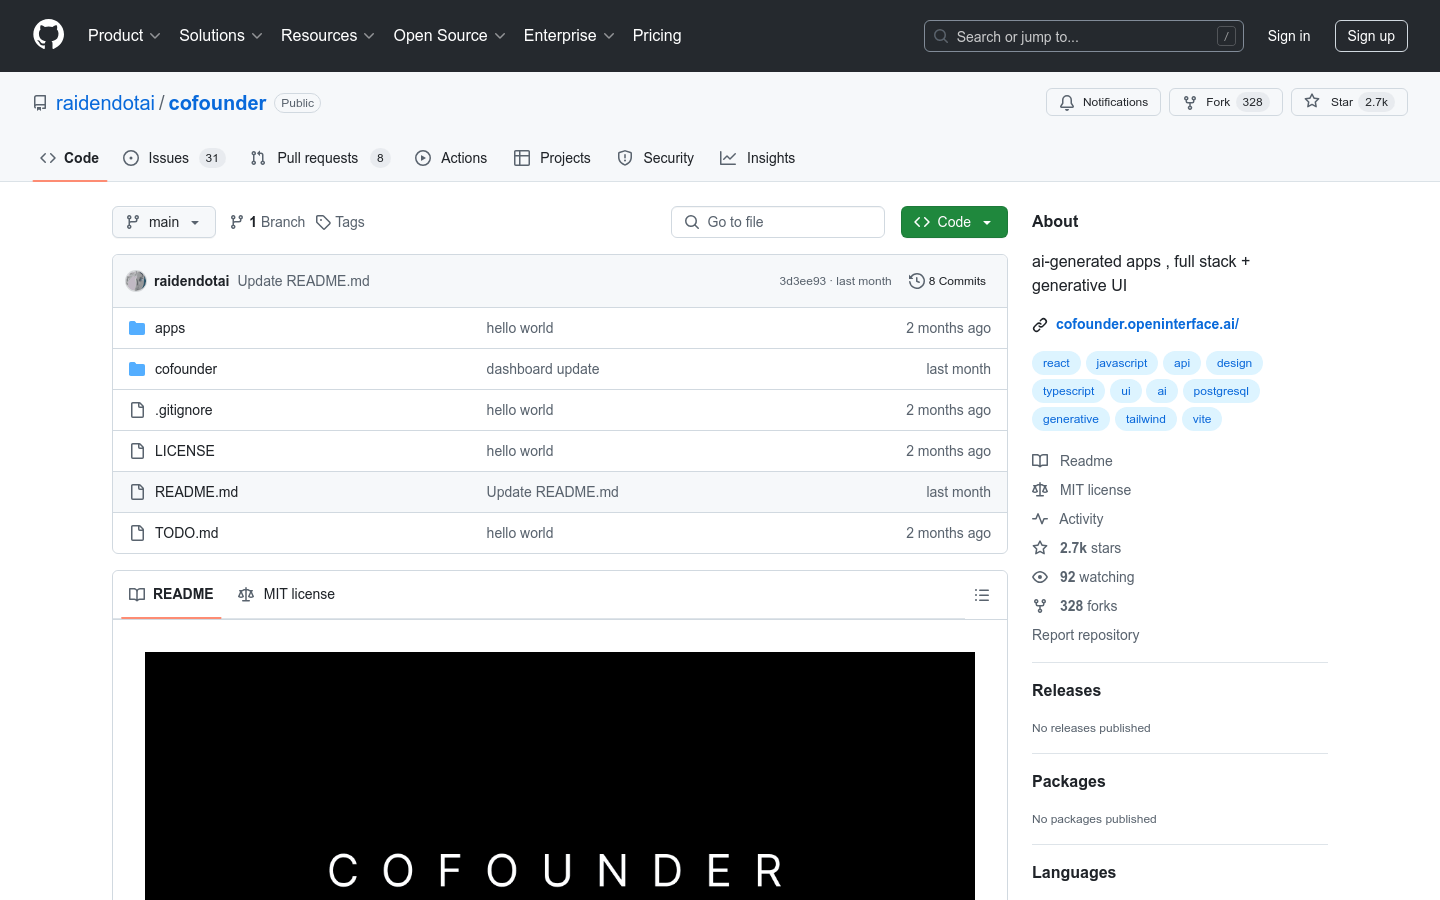Select the MIT license tab in file viewer

pyautogui.click(x=286, y=594)
